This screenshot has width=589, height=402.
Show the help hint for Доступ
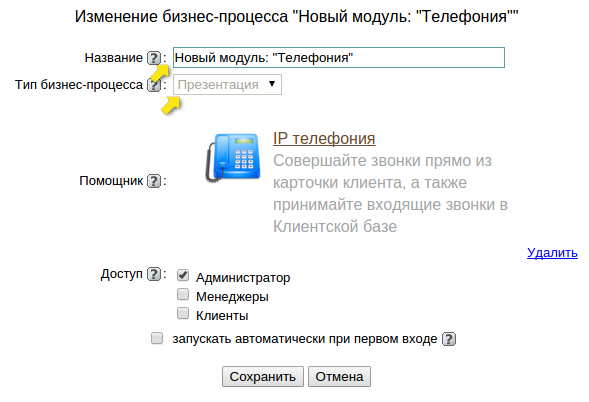pos(154,274)
